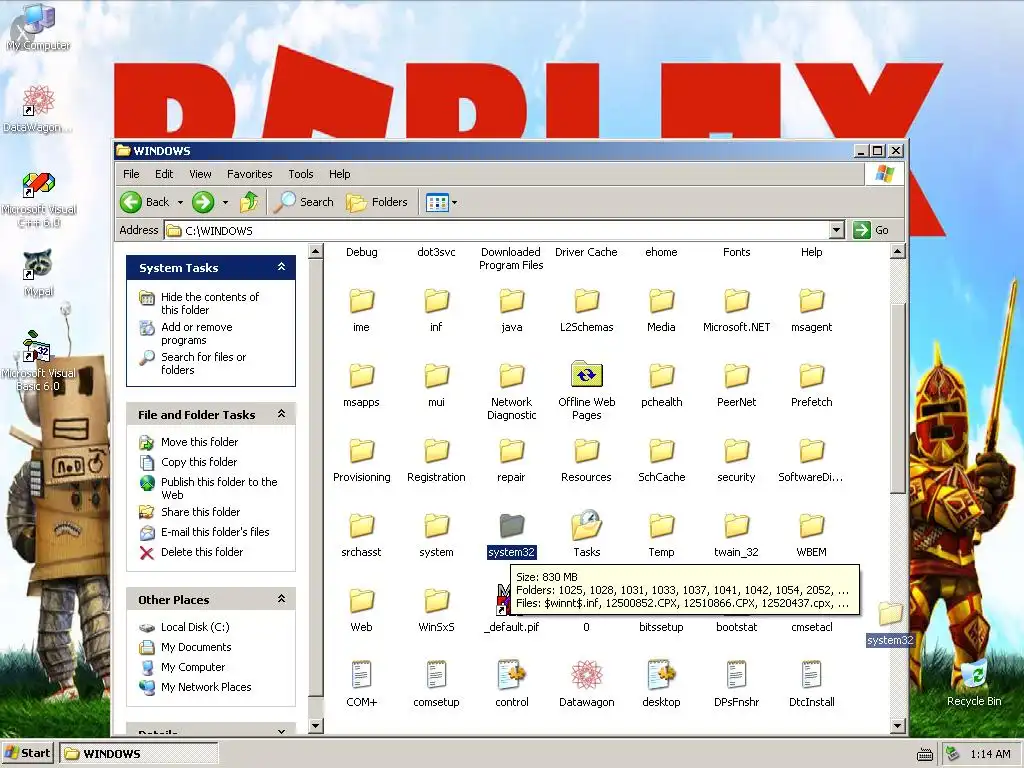Go up one folder level
Image resolution: width=1024 pixels, height=768 pixels.
pyautogui.click(x=249, y=202)
